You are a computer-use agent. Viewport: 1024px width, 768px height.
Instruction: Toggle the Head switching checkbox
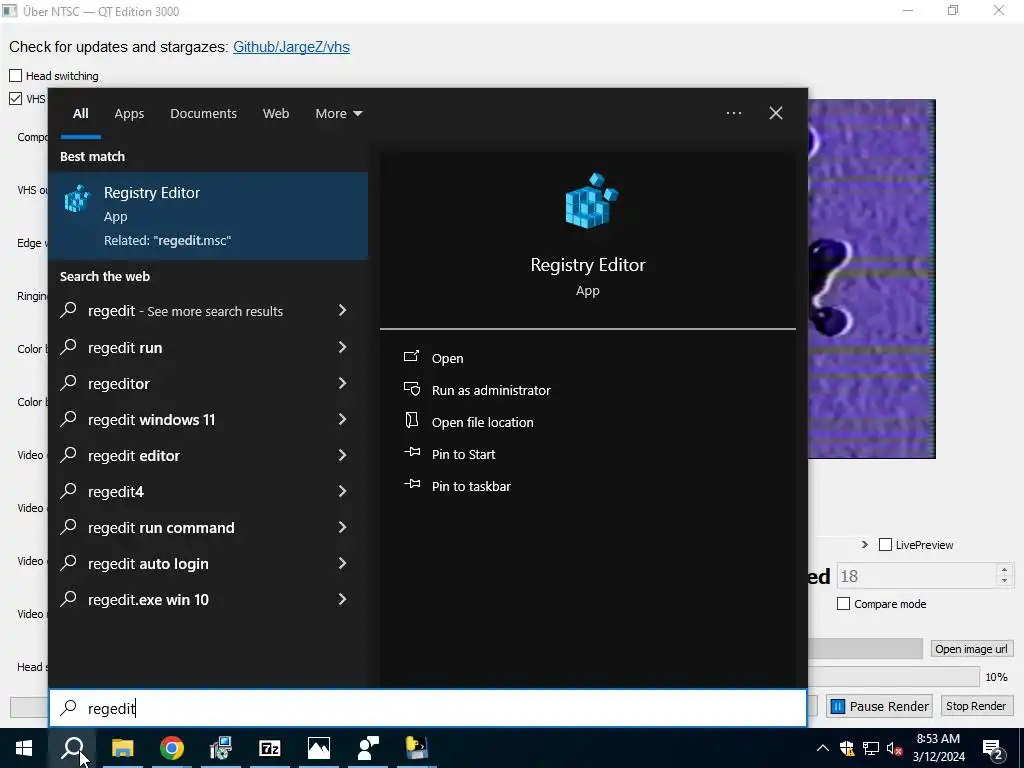click(x=16, y=76)
